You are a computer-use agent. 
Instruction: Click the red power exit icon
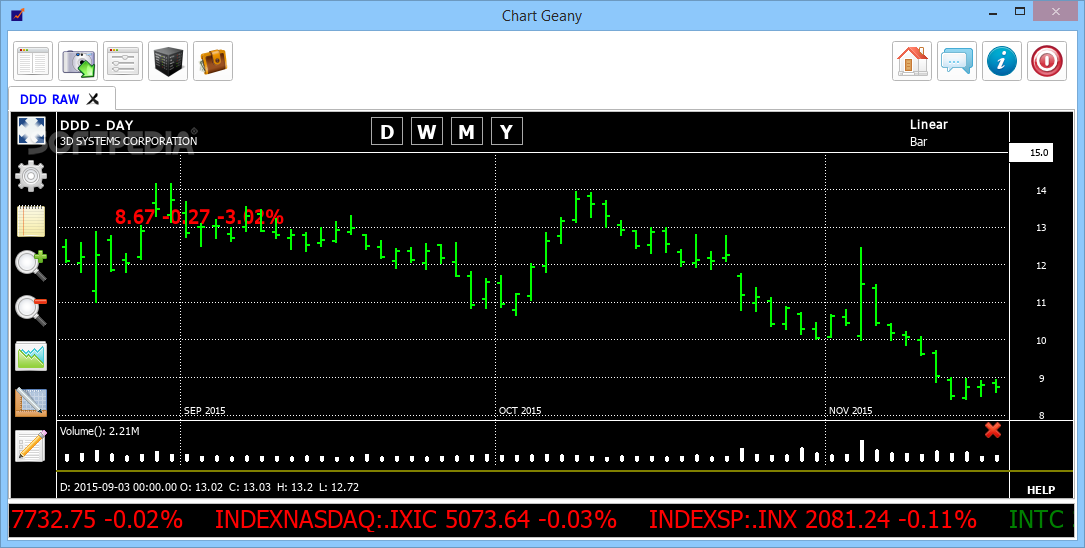pos(1047,61)
